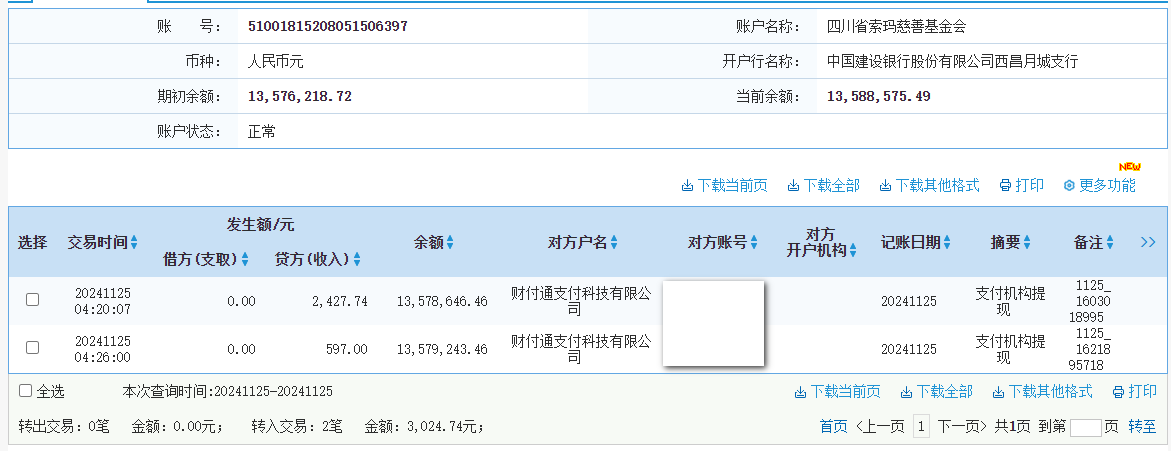Viewport: 1171px width, 451px height.
Task: Sort by 备注 column arrows
Action: coord(1110,243)
